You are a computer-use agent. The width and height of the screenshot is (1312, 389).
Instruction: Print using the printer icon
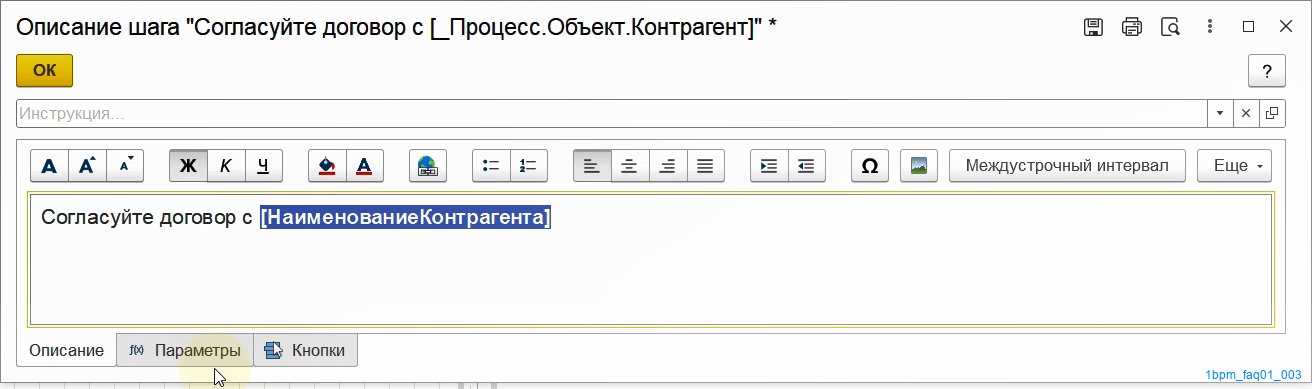point(1132,27)
